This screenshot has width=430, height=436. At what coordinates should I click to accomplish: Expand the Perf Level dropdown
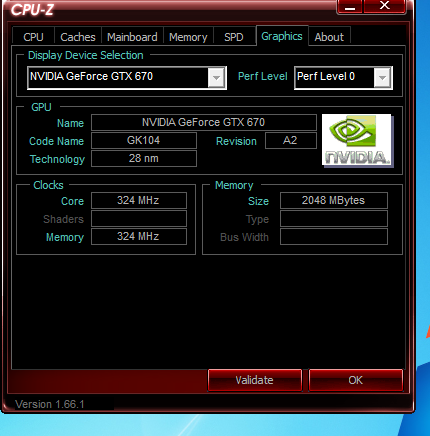pyautogui.click(x=343, y=78)
